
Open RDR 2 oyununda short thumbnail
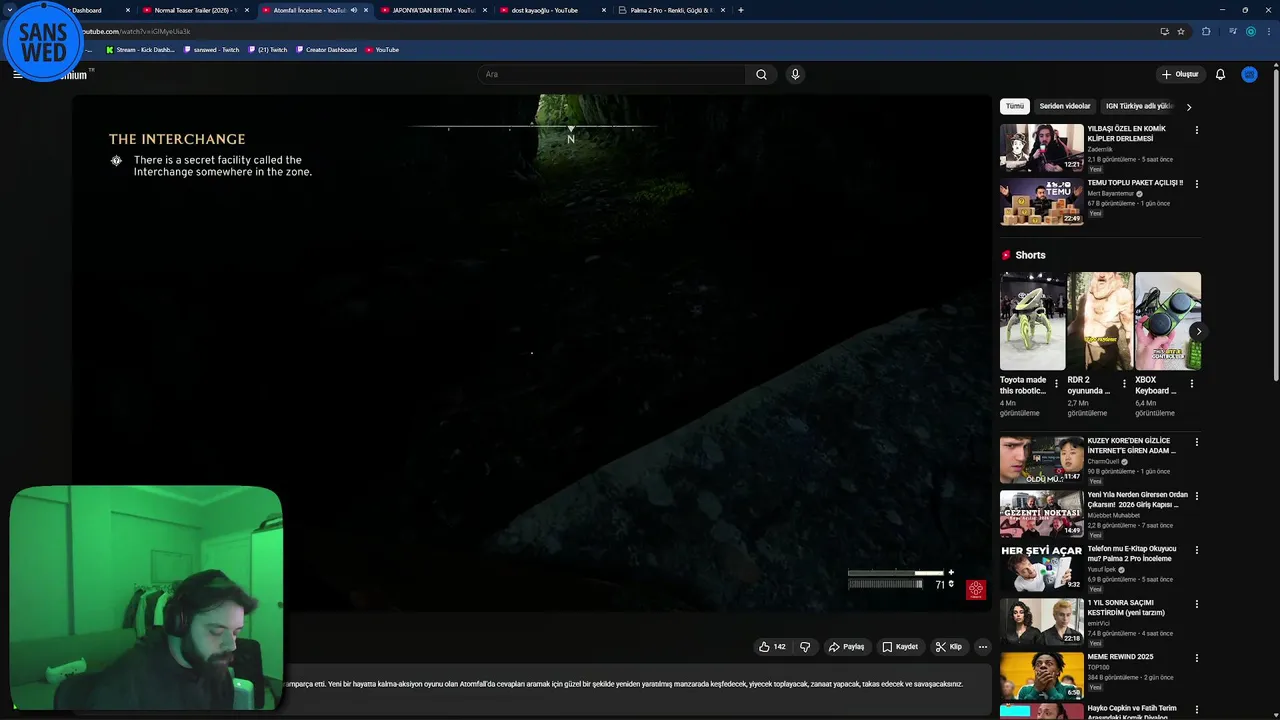pos(1100,321)
